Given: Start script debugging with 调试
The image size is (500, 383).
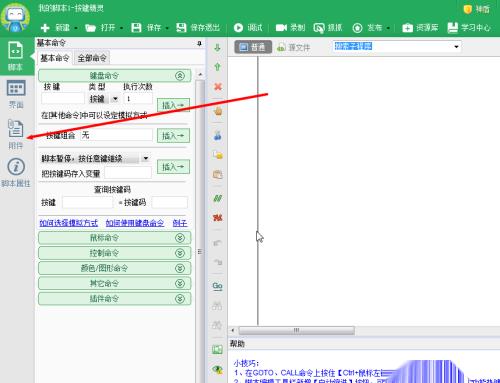Looking at the screenshot, I should pyautogui.click(x=248, y=28).
